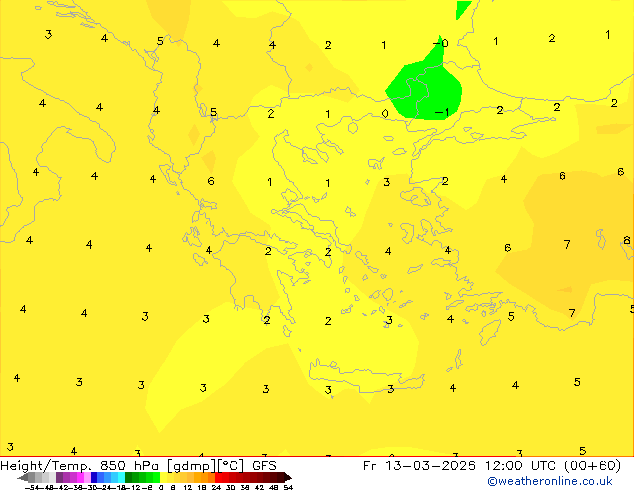Click the island of Crete outline
The height and width of the screenshot is (490, 634).
[366, 376]
